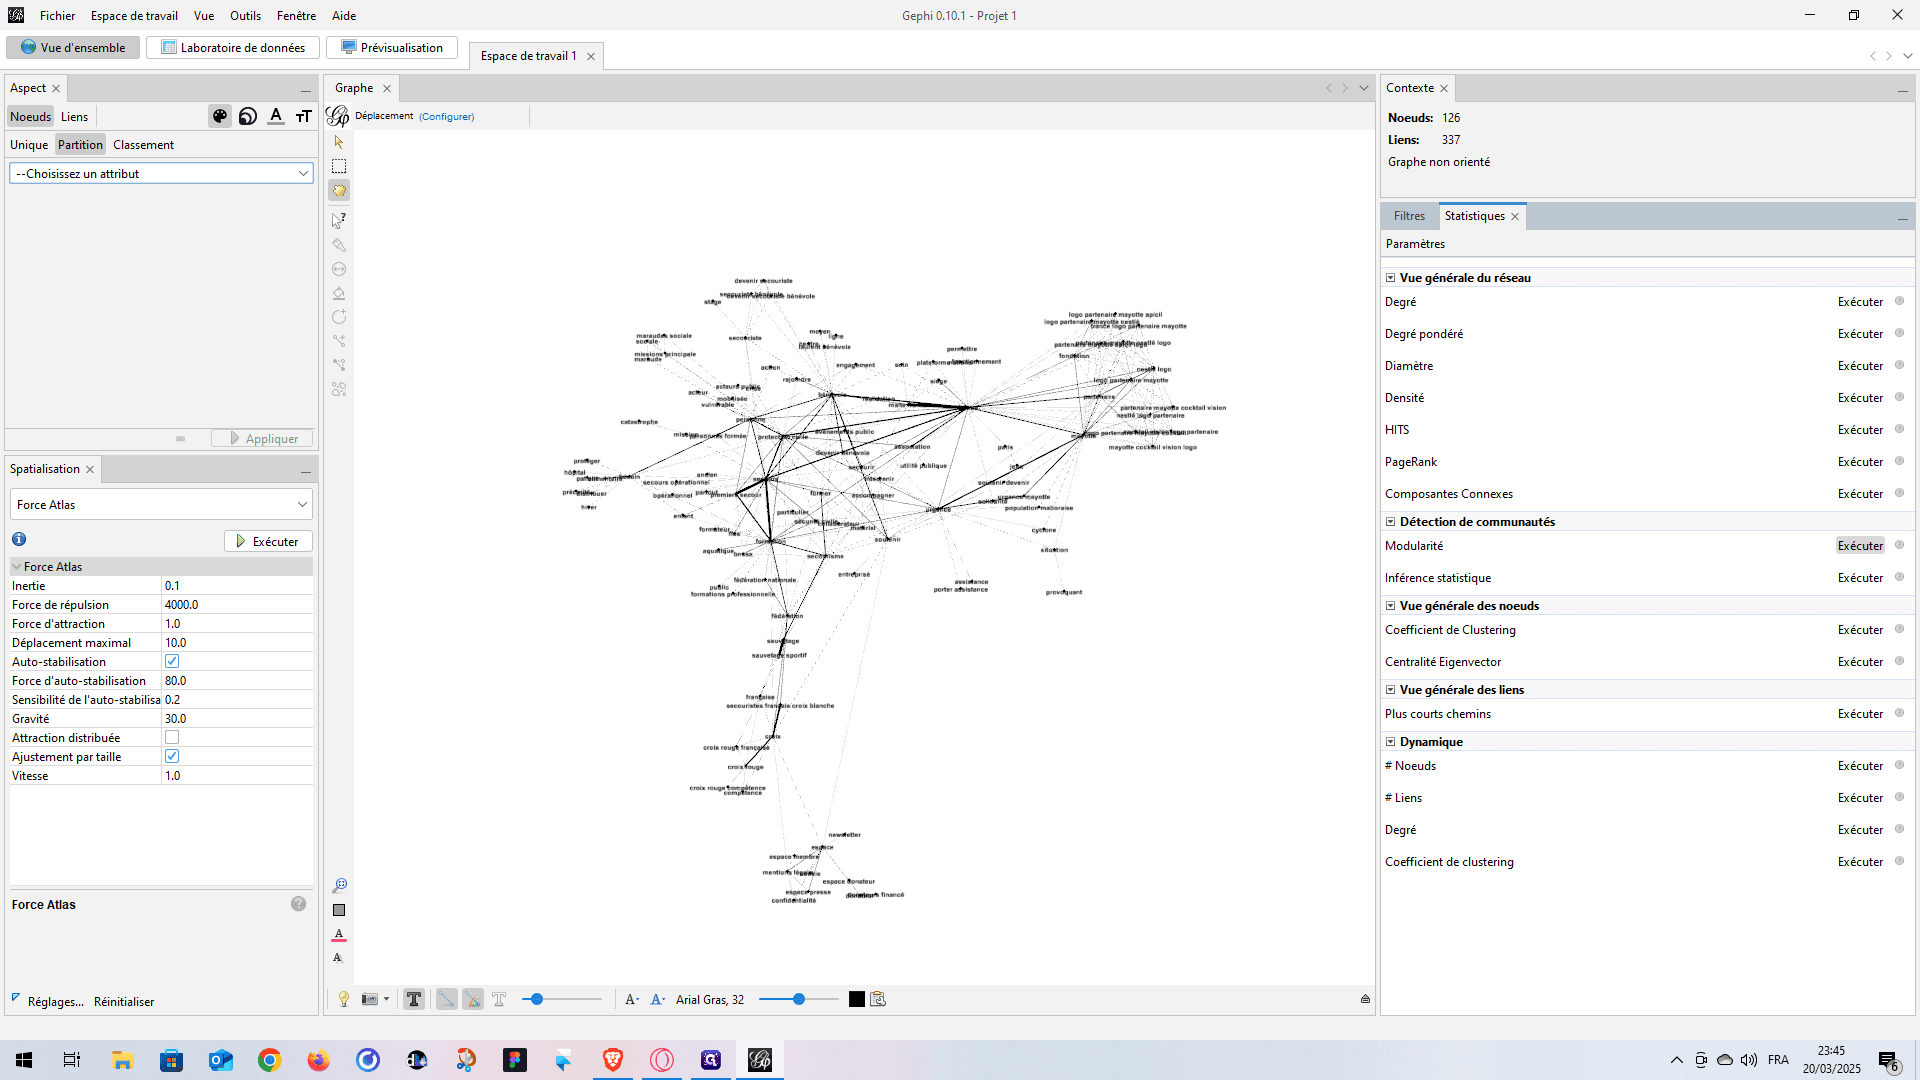This screenshot has height=1080, width=1920.
Task: Open label text attributes configuration icon
Action: click(x=878, y=999)
